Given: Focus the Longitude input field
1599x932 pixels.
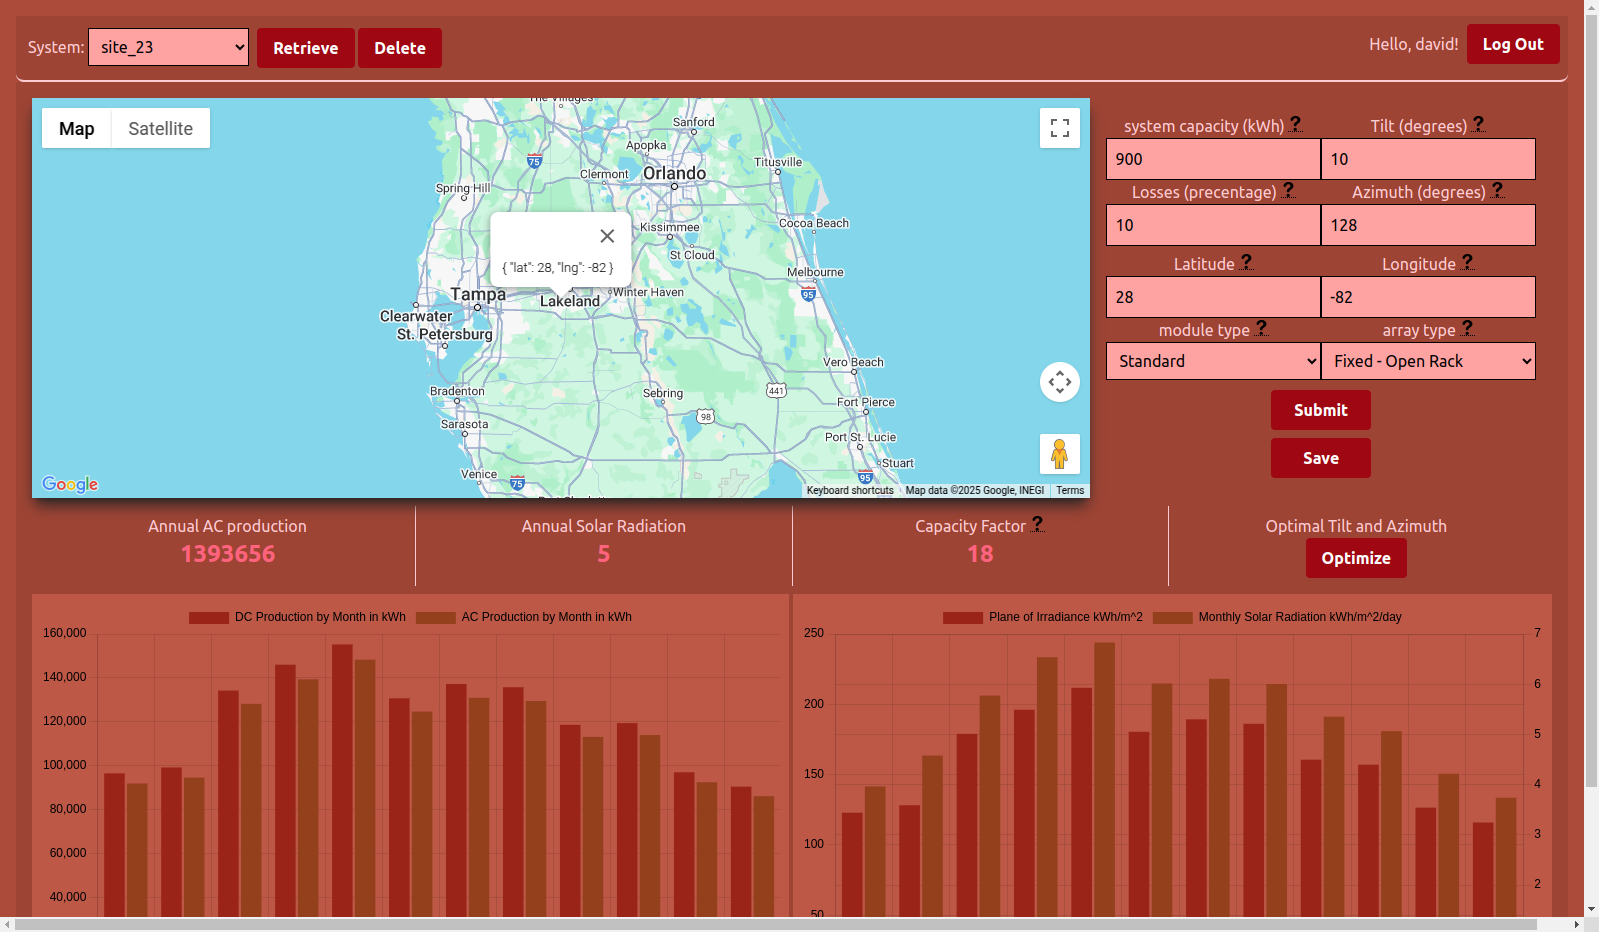Looking at the screenshot, I should click(1428, 297).
